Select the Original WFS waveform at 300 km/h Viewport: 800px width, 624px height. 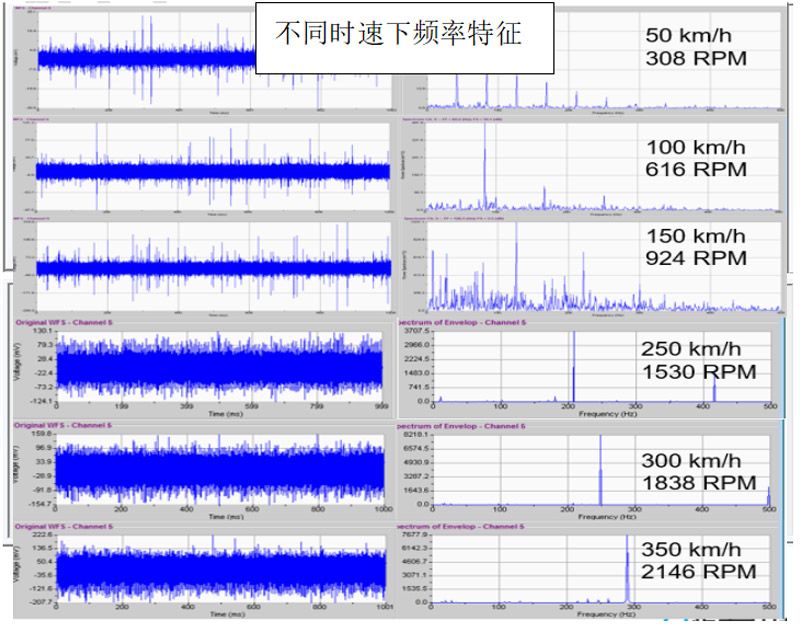click(218, 469)
